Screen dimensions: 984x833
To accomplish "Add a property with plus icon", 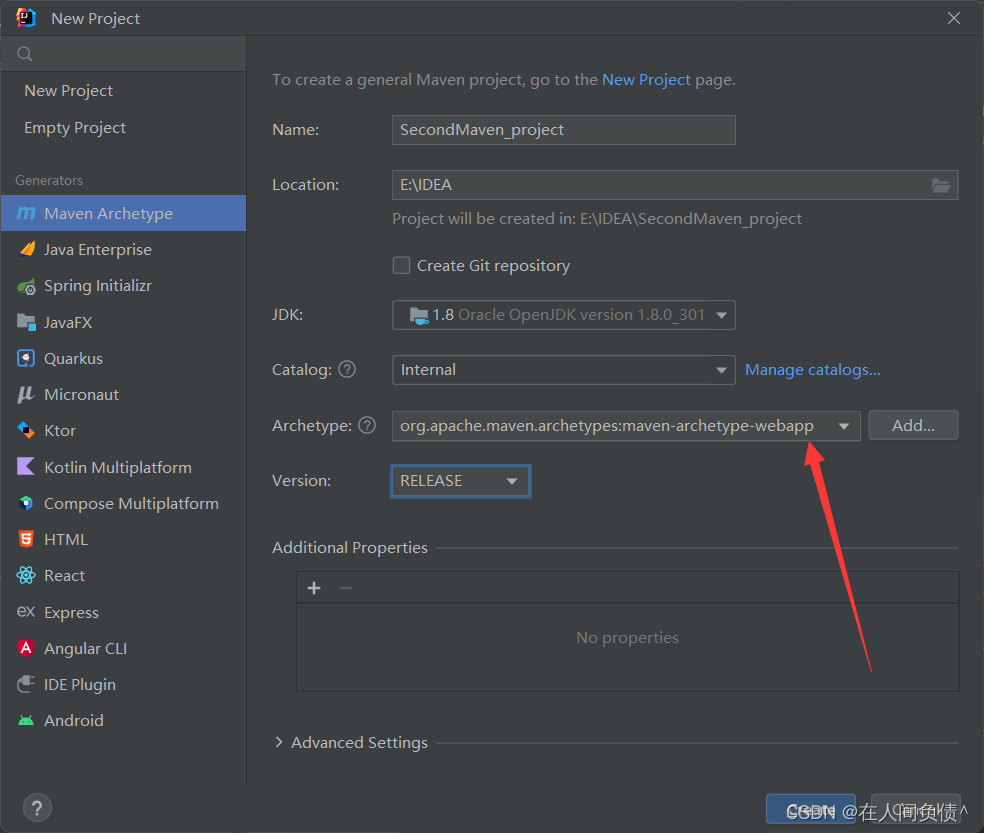I will [314, 588].
